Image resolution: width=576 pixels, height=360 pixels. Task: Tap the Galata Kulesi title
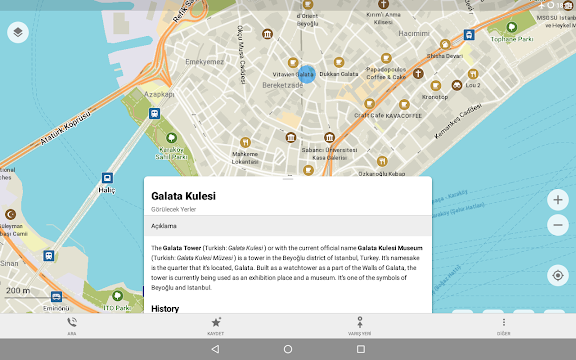tap(183, 196)
